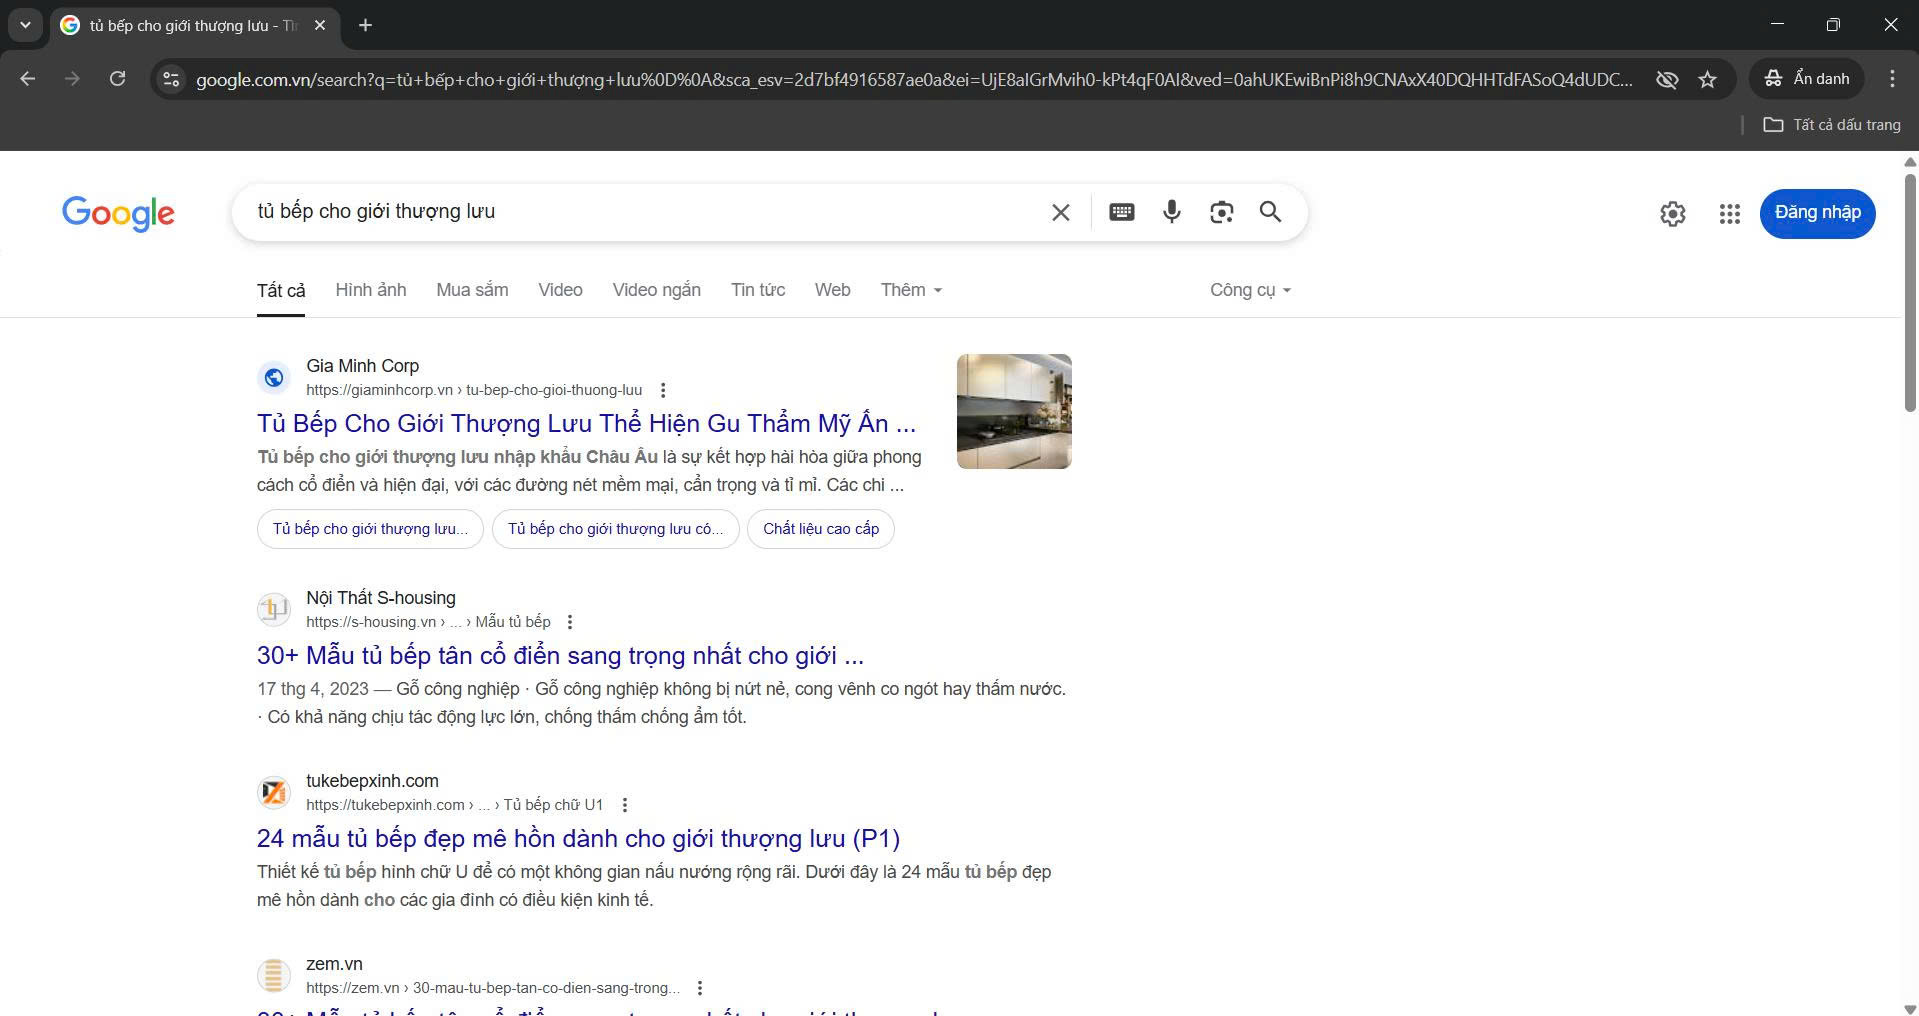Image resolution: width=1919 pixels, height=1016 pixels.
Task: Open more options for S-housing result
Action: click(570, 622)
